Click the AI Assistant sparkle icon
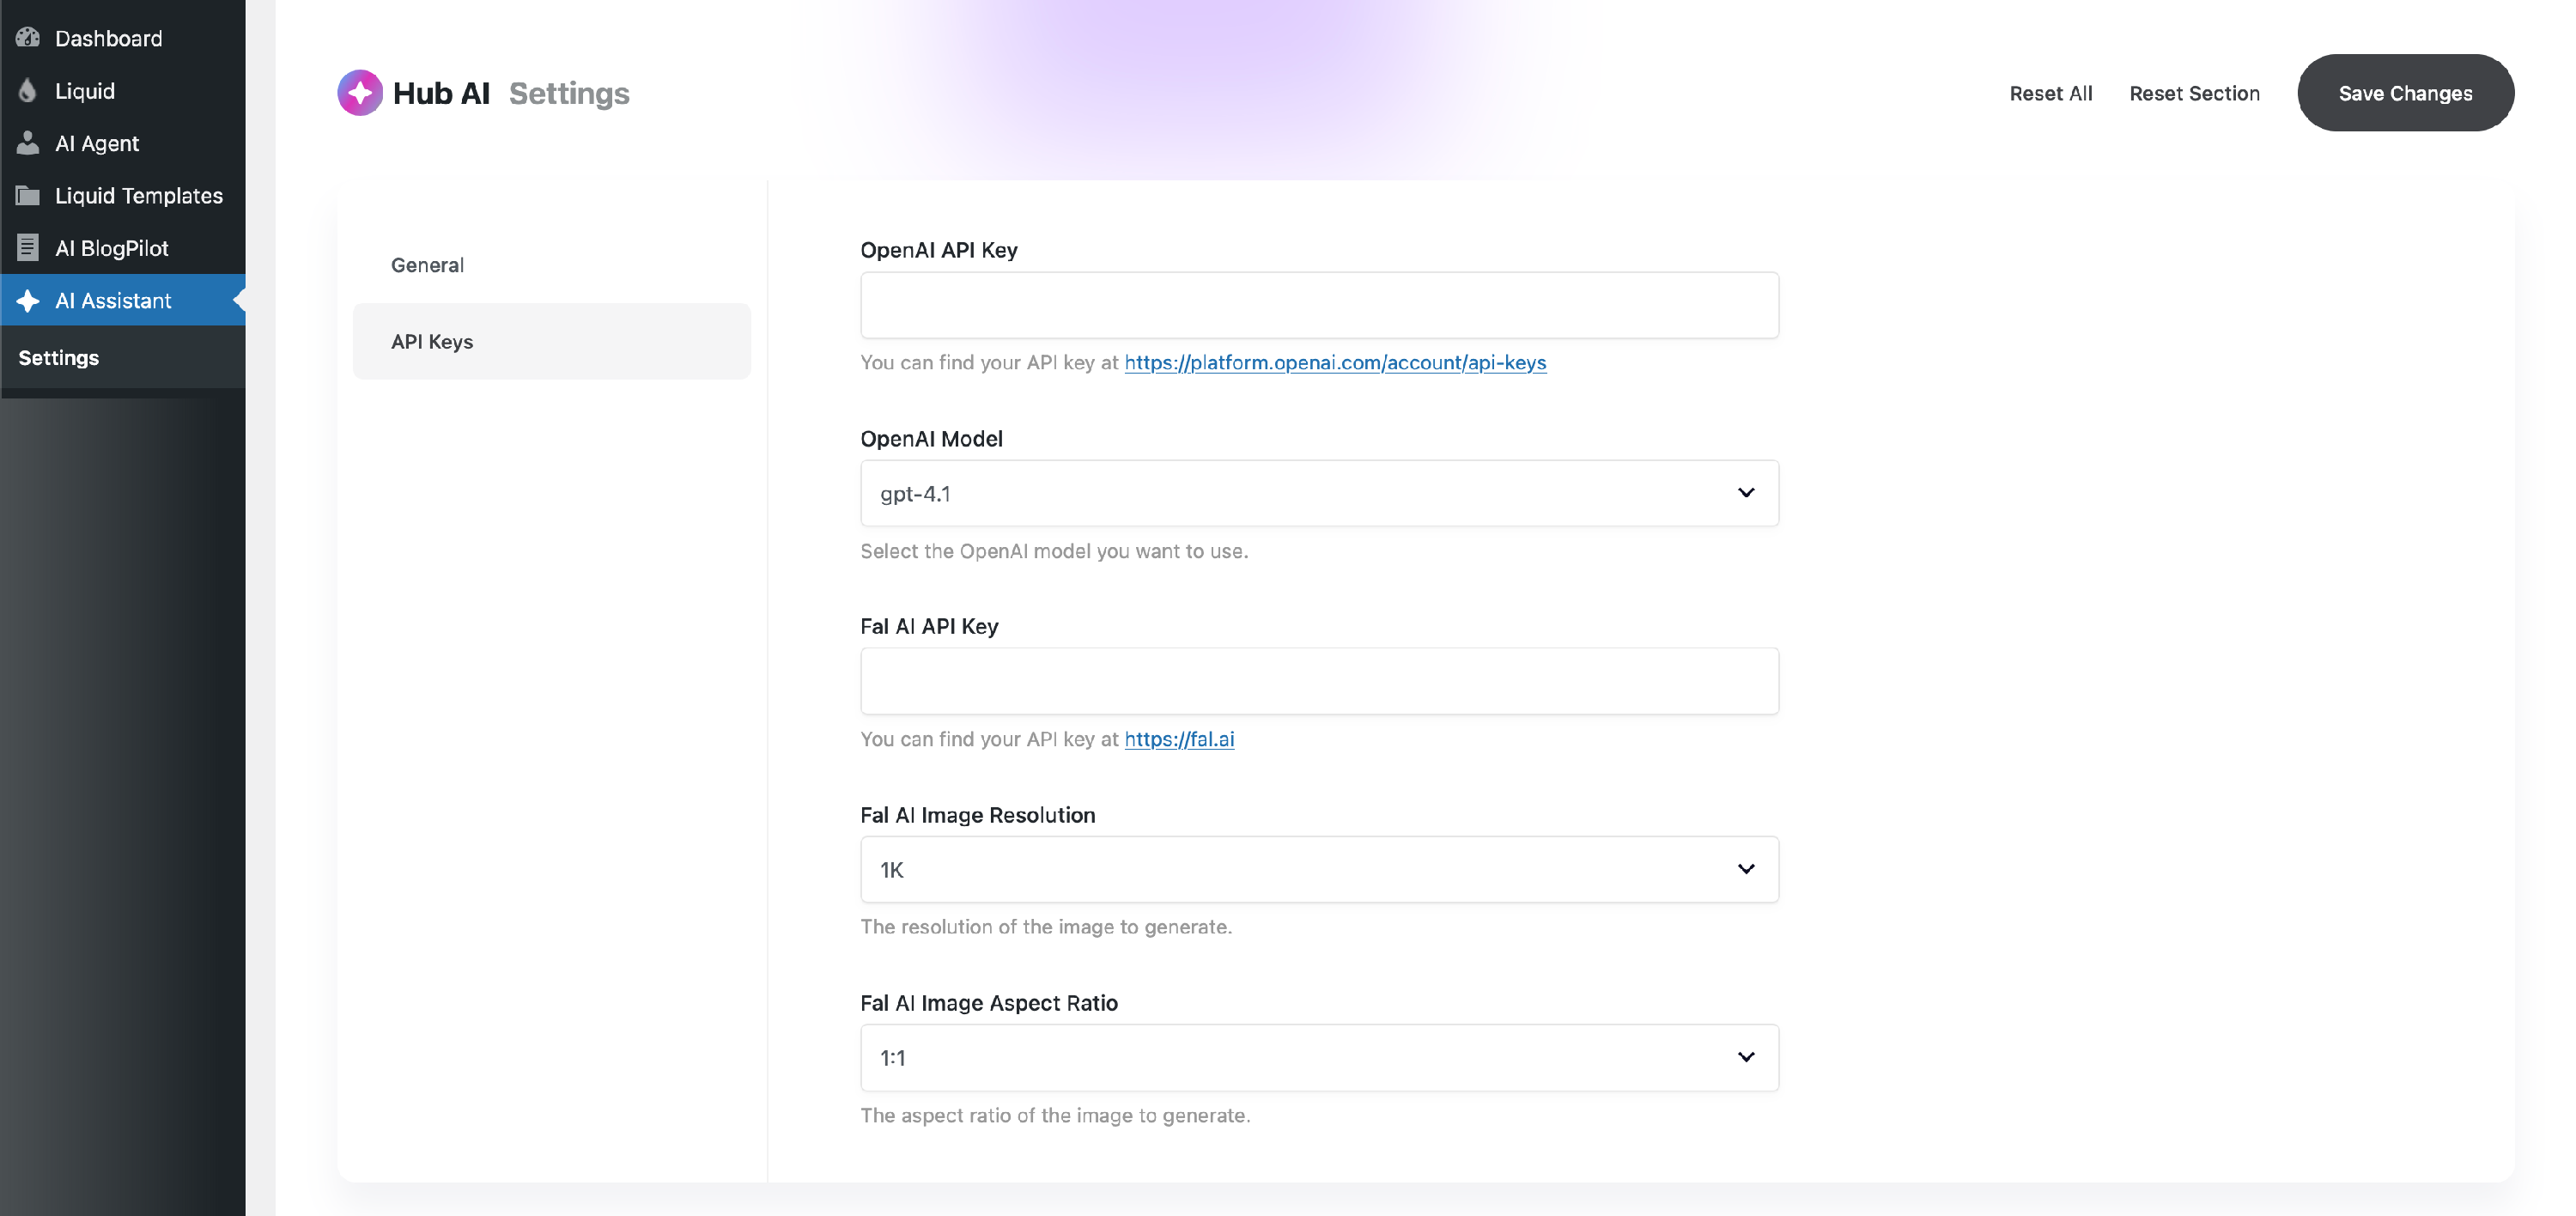2576x1216 pixels. pos(28,300)
